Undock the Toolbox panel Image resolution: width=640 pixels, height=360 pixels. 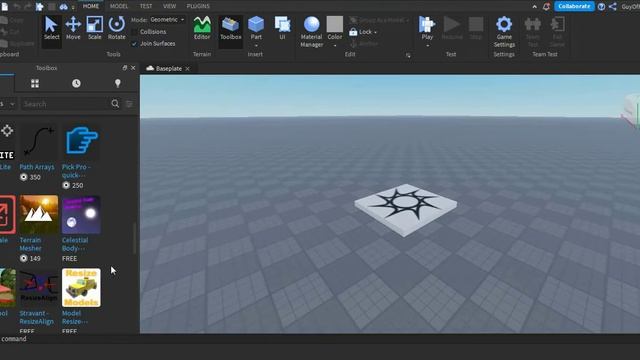coord(124,68)
